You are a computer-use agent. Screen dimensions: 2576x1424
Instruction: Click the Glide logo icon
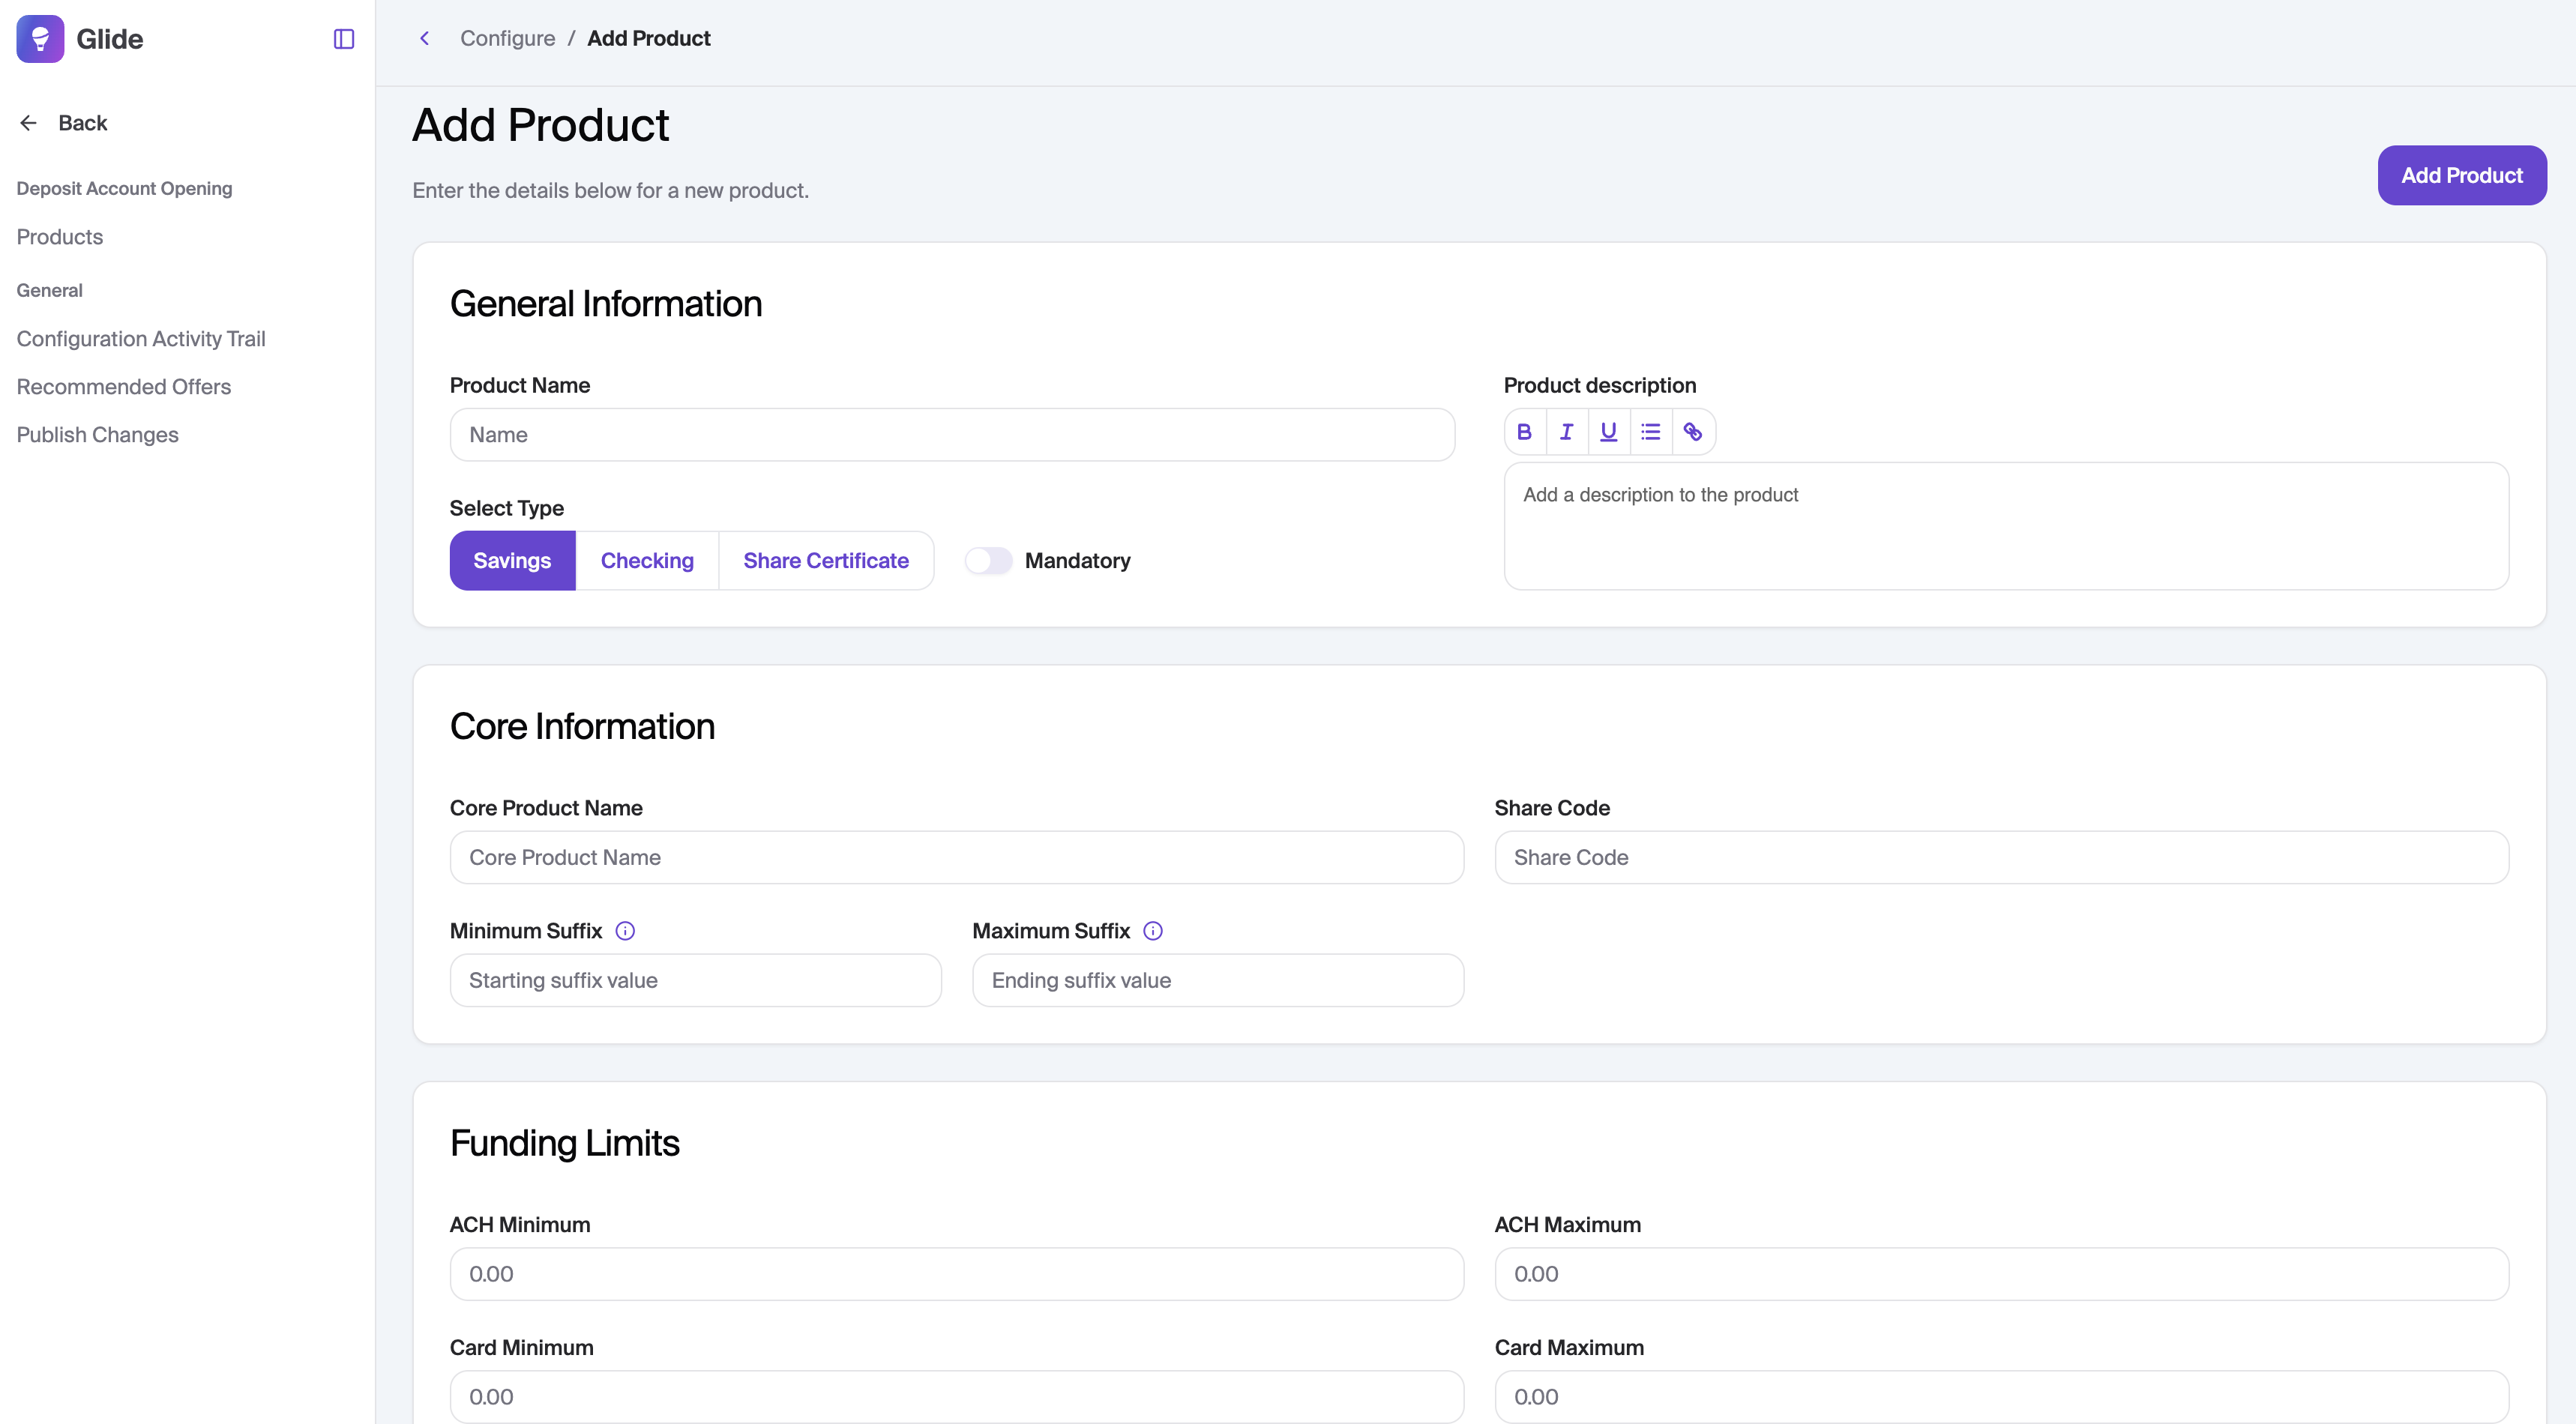point(41,39)
